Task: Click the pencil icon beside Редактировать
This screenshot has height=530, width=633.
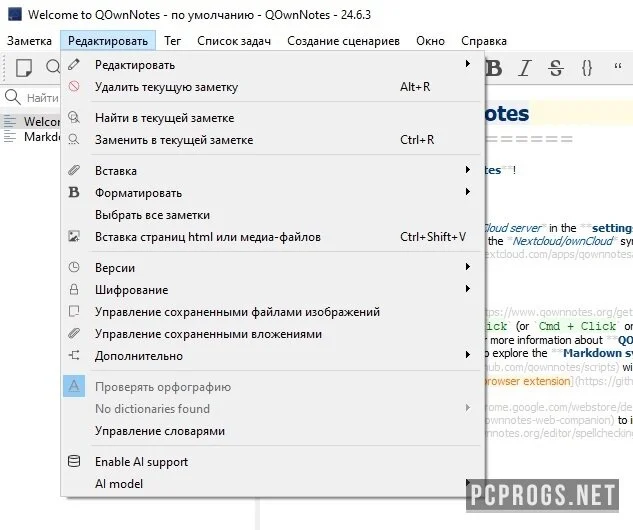Action: pos(74,65)
